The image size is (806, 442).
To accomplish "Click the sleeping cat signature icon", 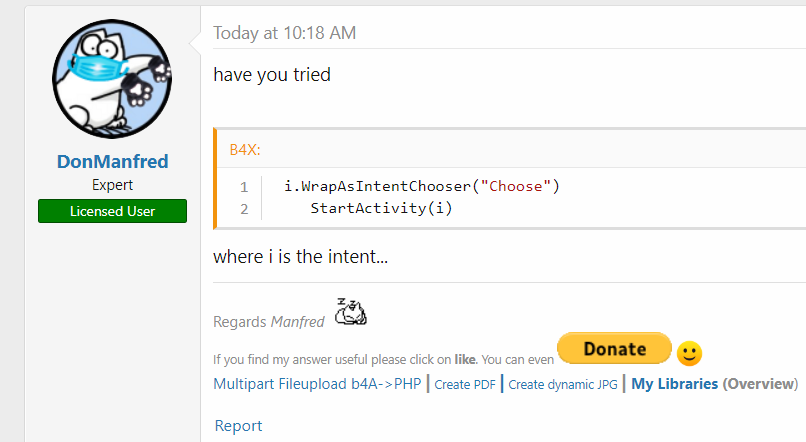I will [x=350, y=313].
